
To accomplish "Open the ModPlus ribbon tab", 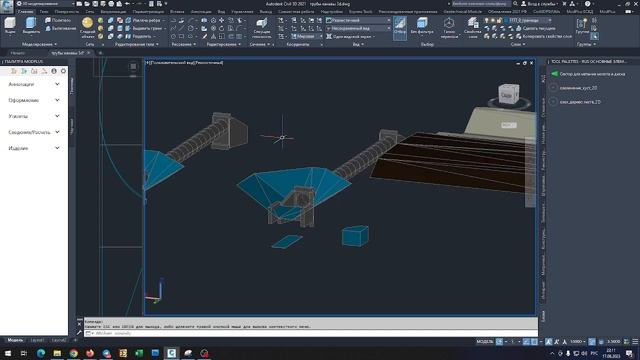I will 607,12.
